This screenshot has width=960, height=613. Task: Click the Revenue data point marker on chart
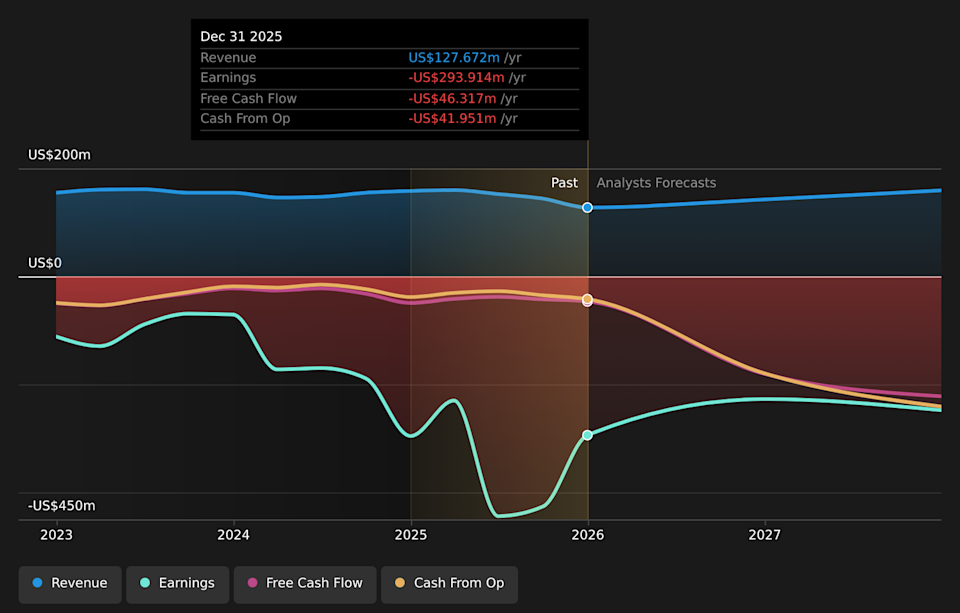587,208
